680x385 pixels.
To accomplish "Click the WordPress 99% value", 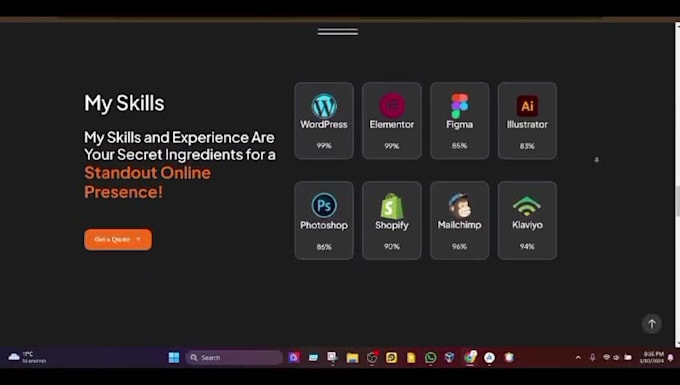I will coord(324,146).
